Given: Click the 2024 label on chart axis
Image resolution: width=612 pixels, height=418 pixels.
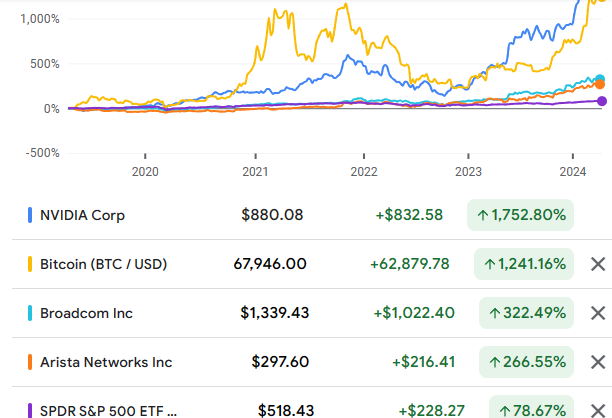Looking at the screenshot, I should [x=573, y=172].
